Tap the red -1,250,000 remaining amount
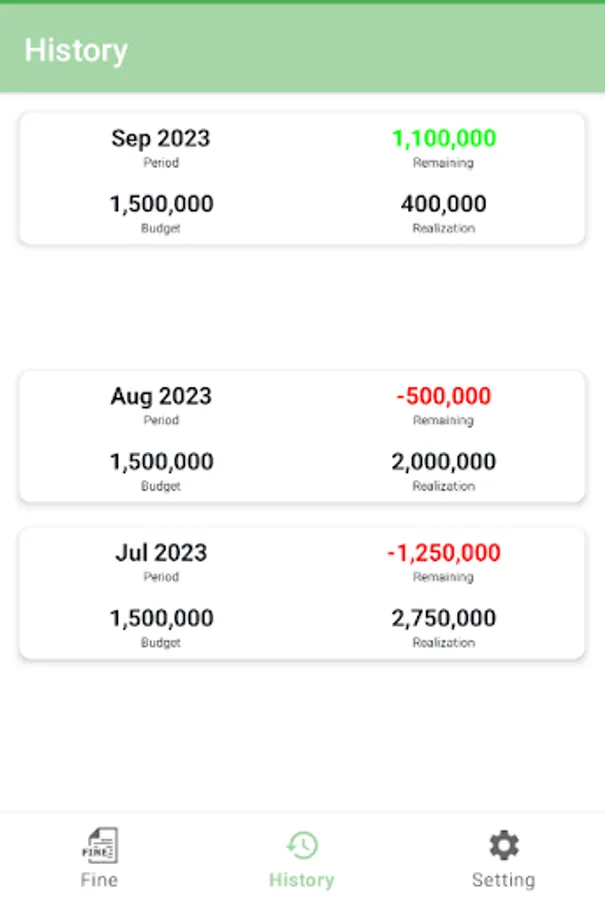The width and height of the screenshot is (605, 900). pos(443,553)
